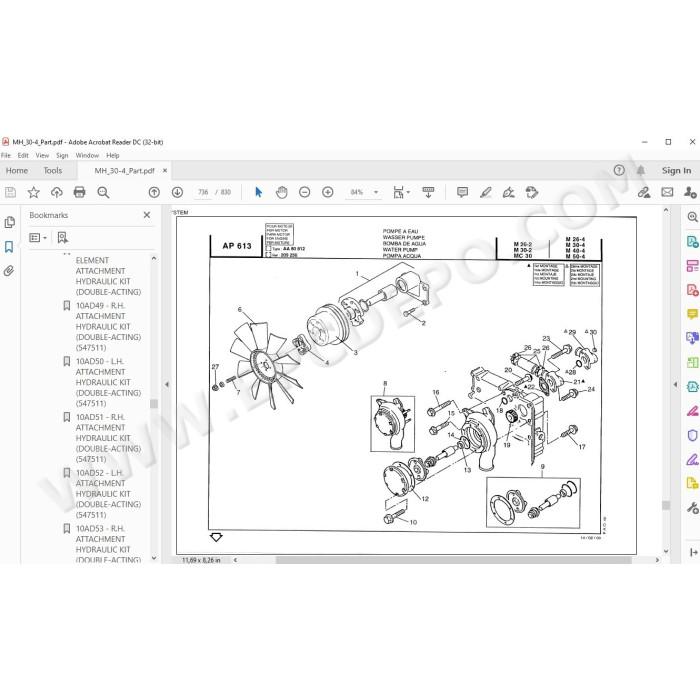700x700 pixels.
Task: Click the share with others person icon
Action: (x=690, y=192)
